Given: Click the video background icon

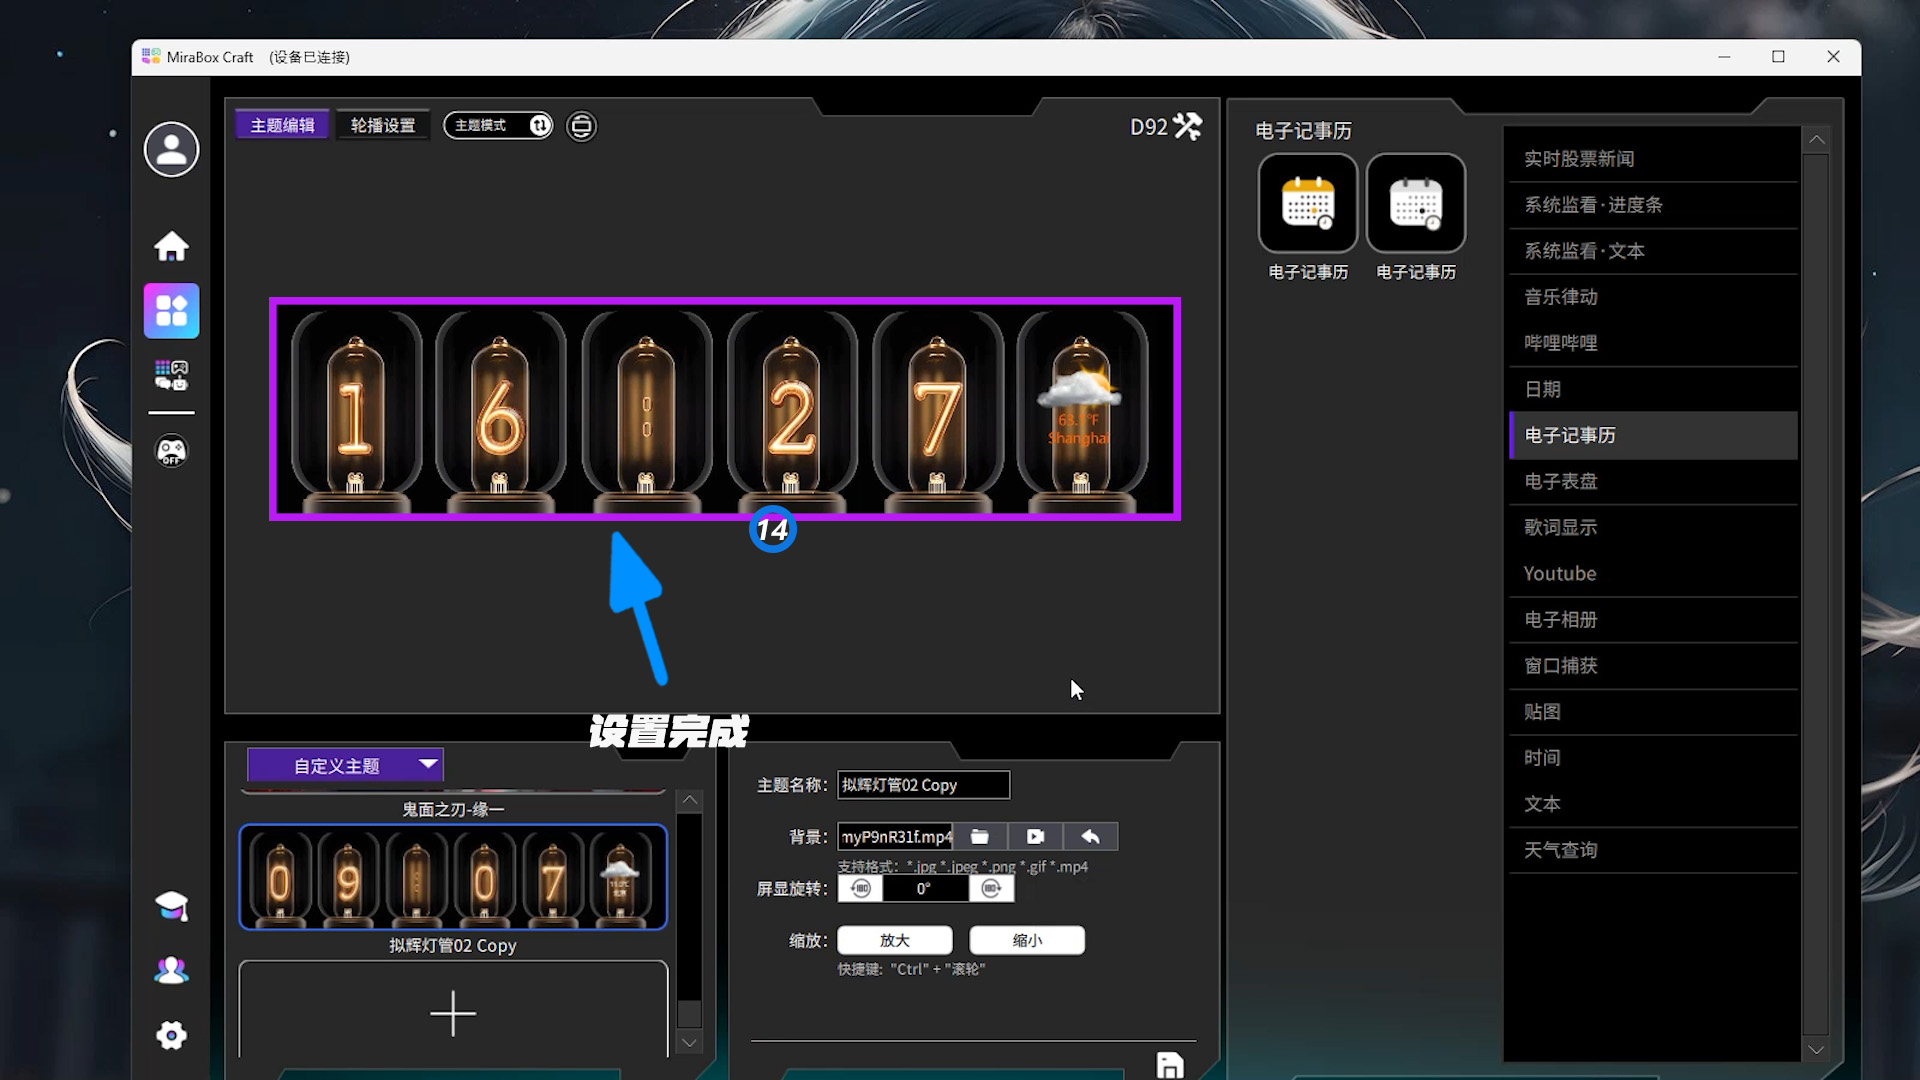Looking at the screenshot, I should (x=1035, y=837).
